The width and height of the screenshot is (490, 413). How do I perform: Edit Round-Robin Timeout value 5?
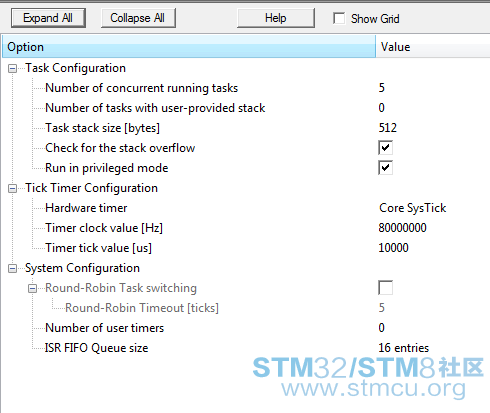[382, 308]
